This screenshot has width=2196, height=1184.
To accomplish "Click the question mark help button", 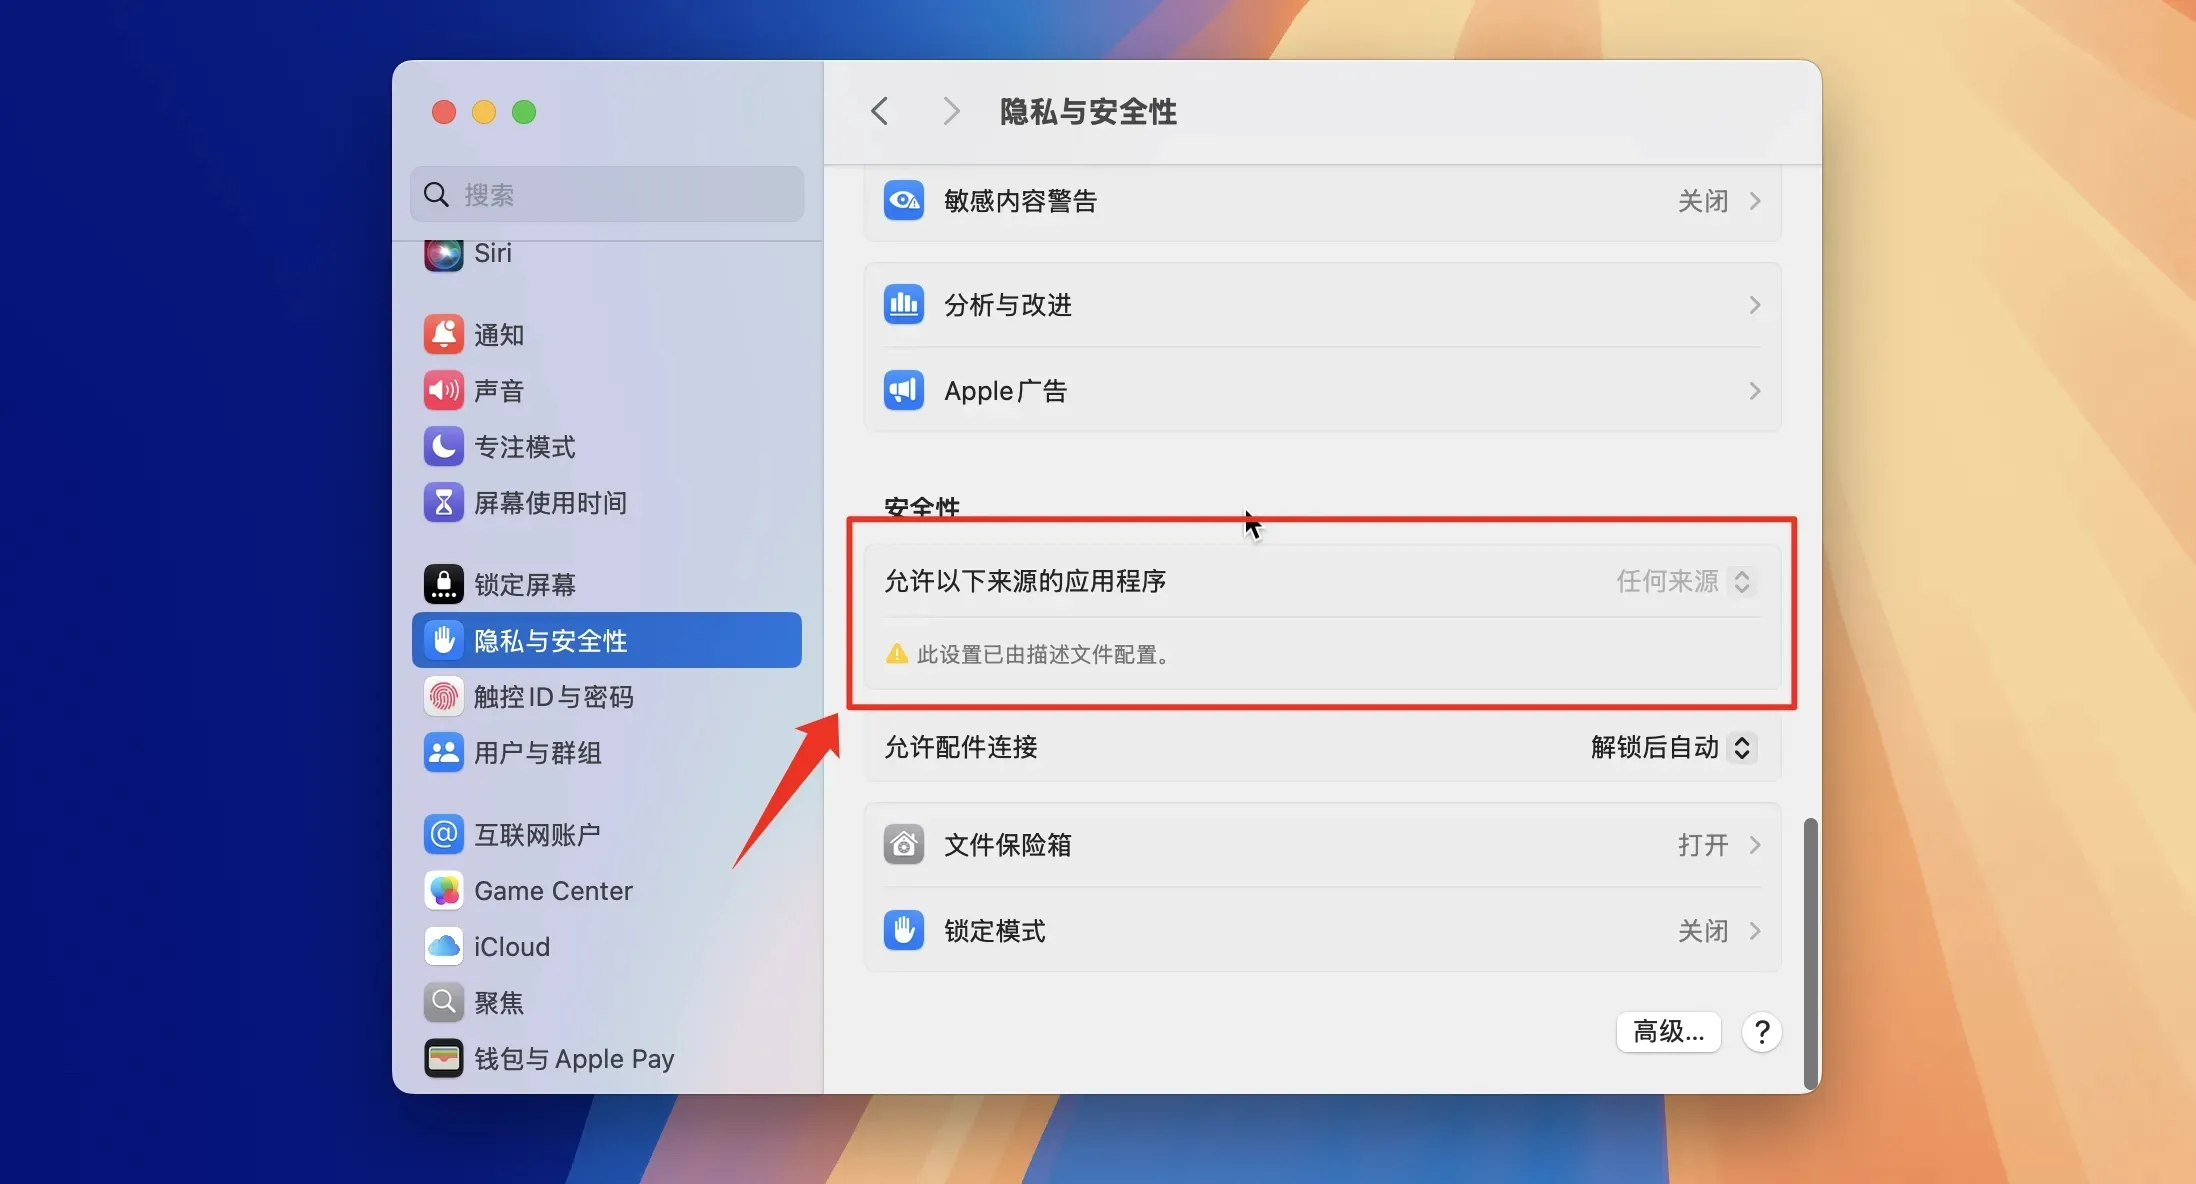I will coord(1761,1031).
